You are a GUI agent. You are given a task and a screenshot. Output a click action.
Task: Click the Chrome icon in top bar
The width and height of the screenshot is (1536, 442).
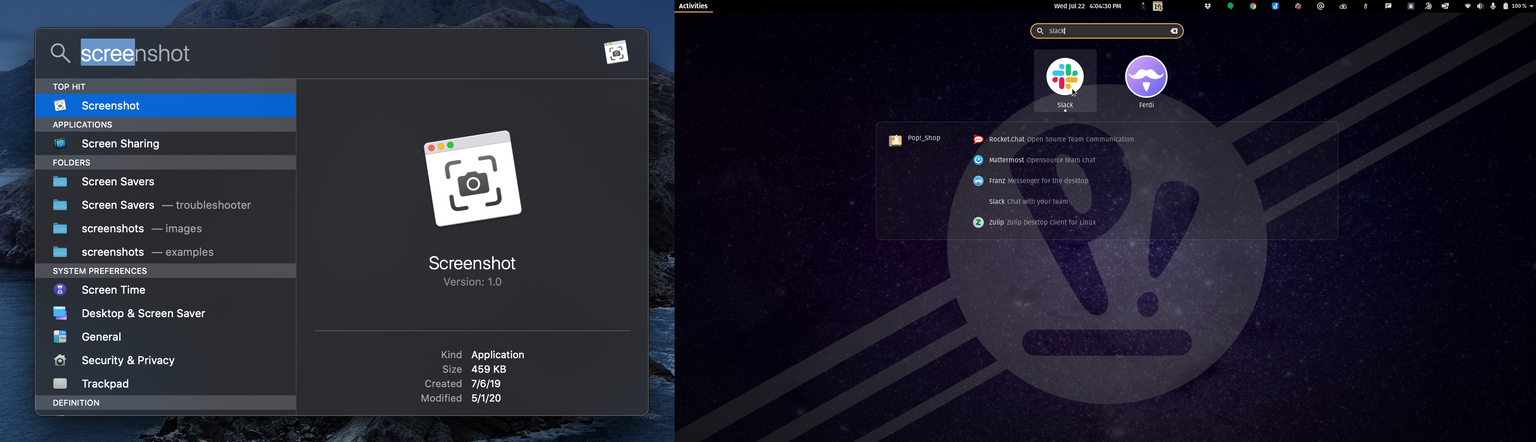coord(1253,6)
